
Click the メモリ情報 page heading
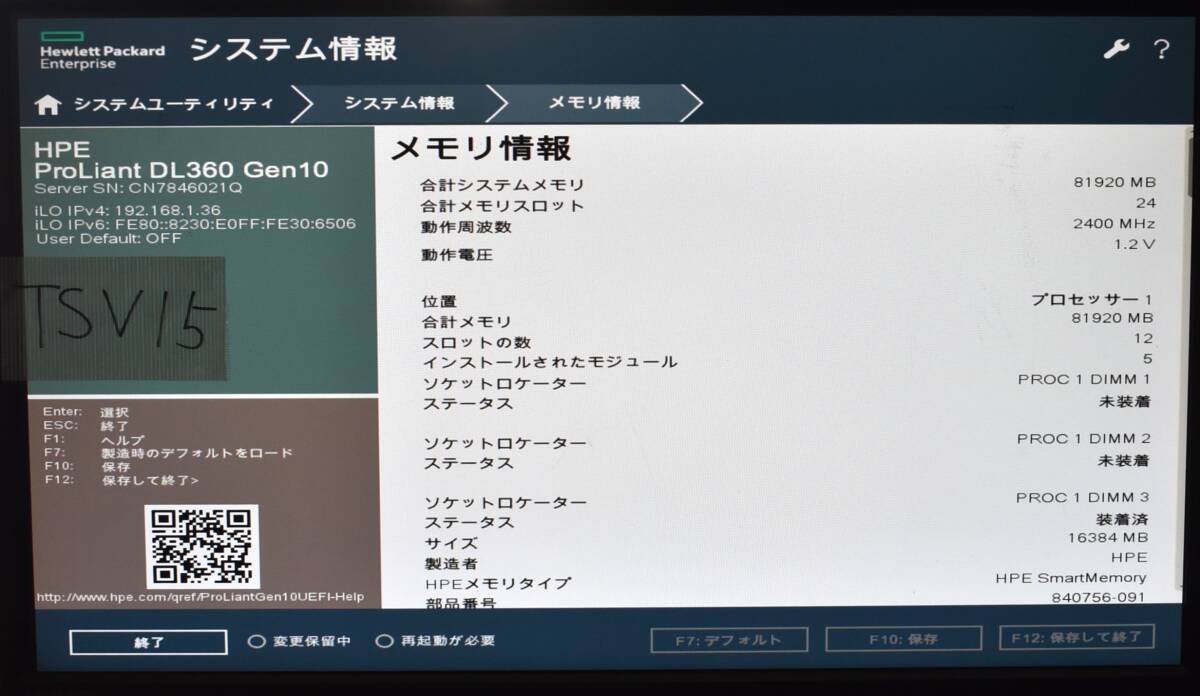coord(480,149)
